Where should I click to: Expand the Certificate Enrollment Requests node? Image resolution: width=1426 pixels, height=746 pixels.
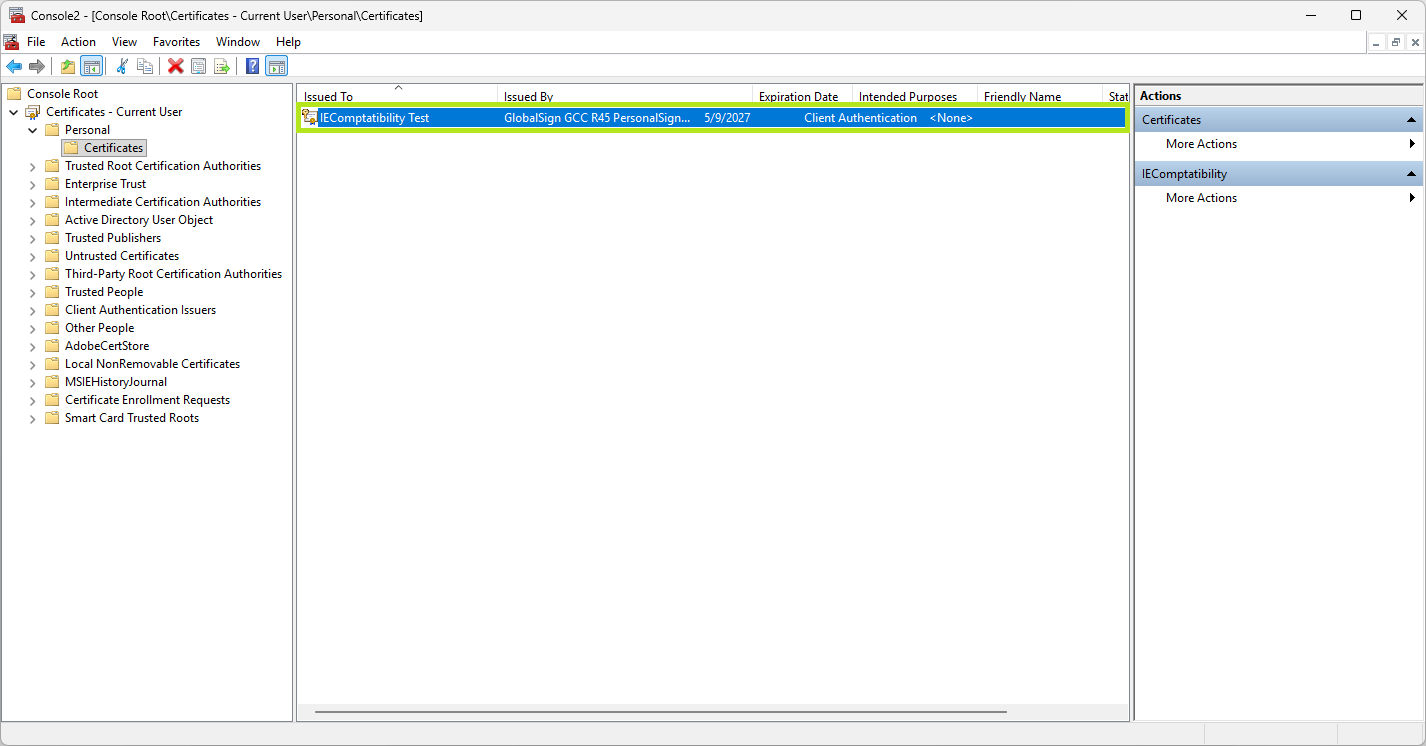(x=33, y=400)
